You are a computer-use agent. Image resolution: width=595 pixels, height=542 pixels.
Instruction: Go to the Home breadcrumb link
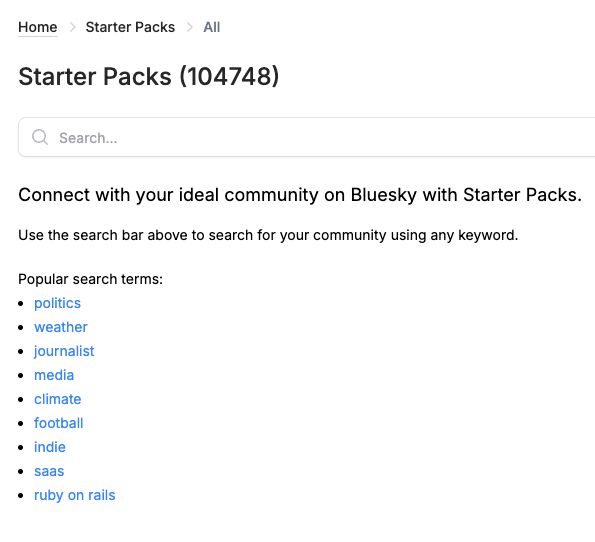click(x=38, y=27)
